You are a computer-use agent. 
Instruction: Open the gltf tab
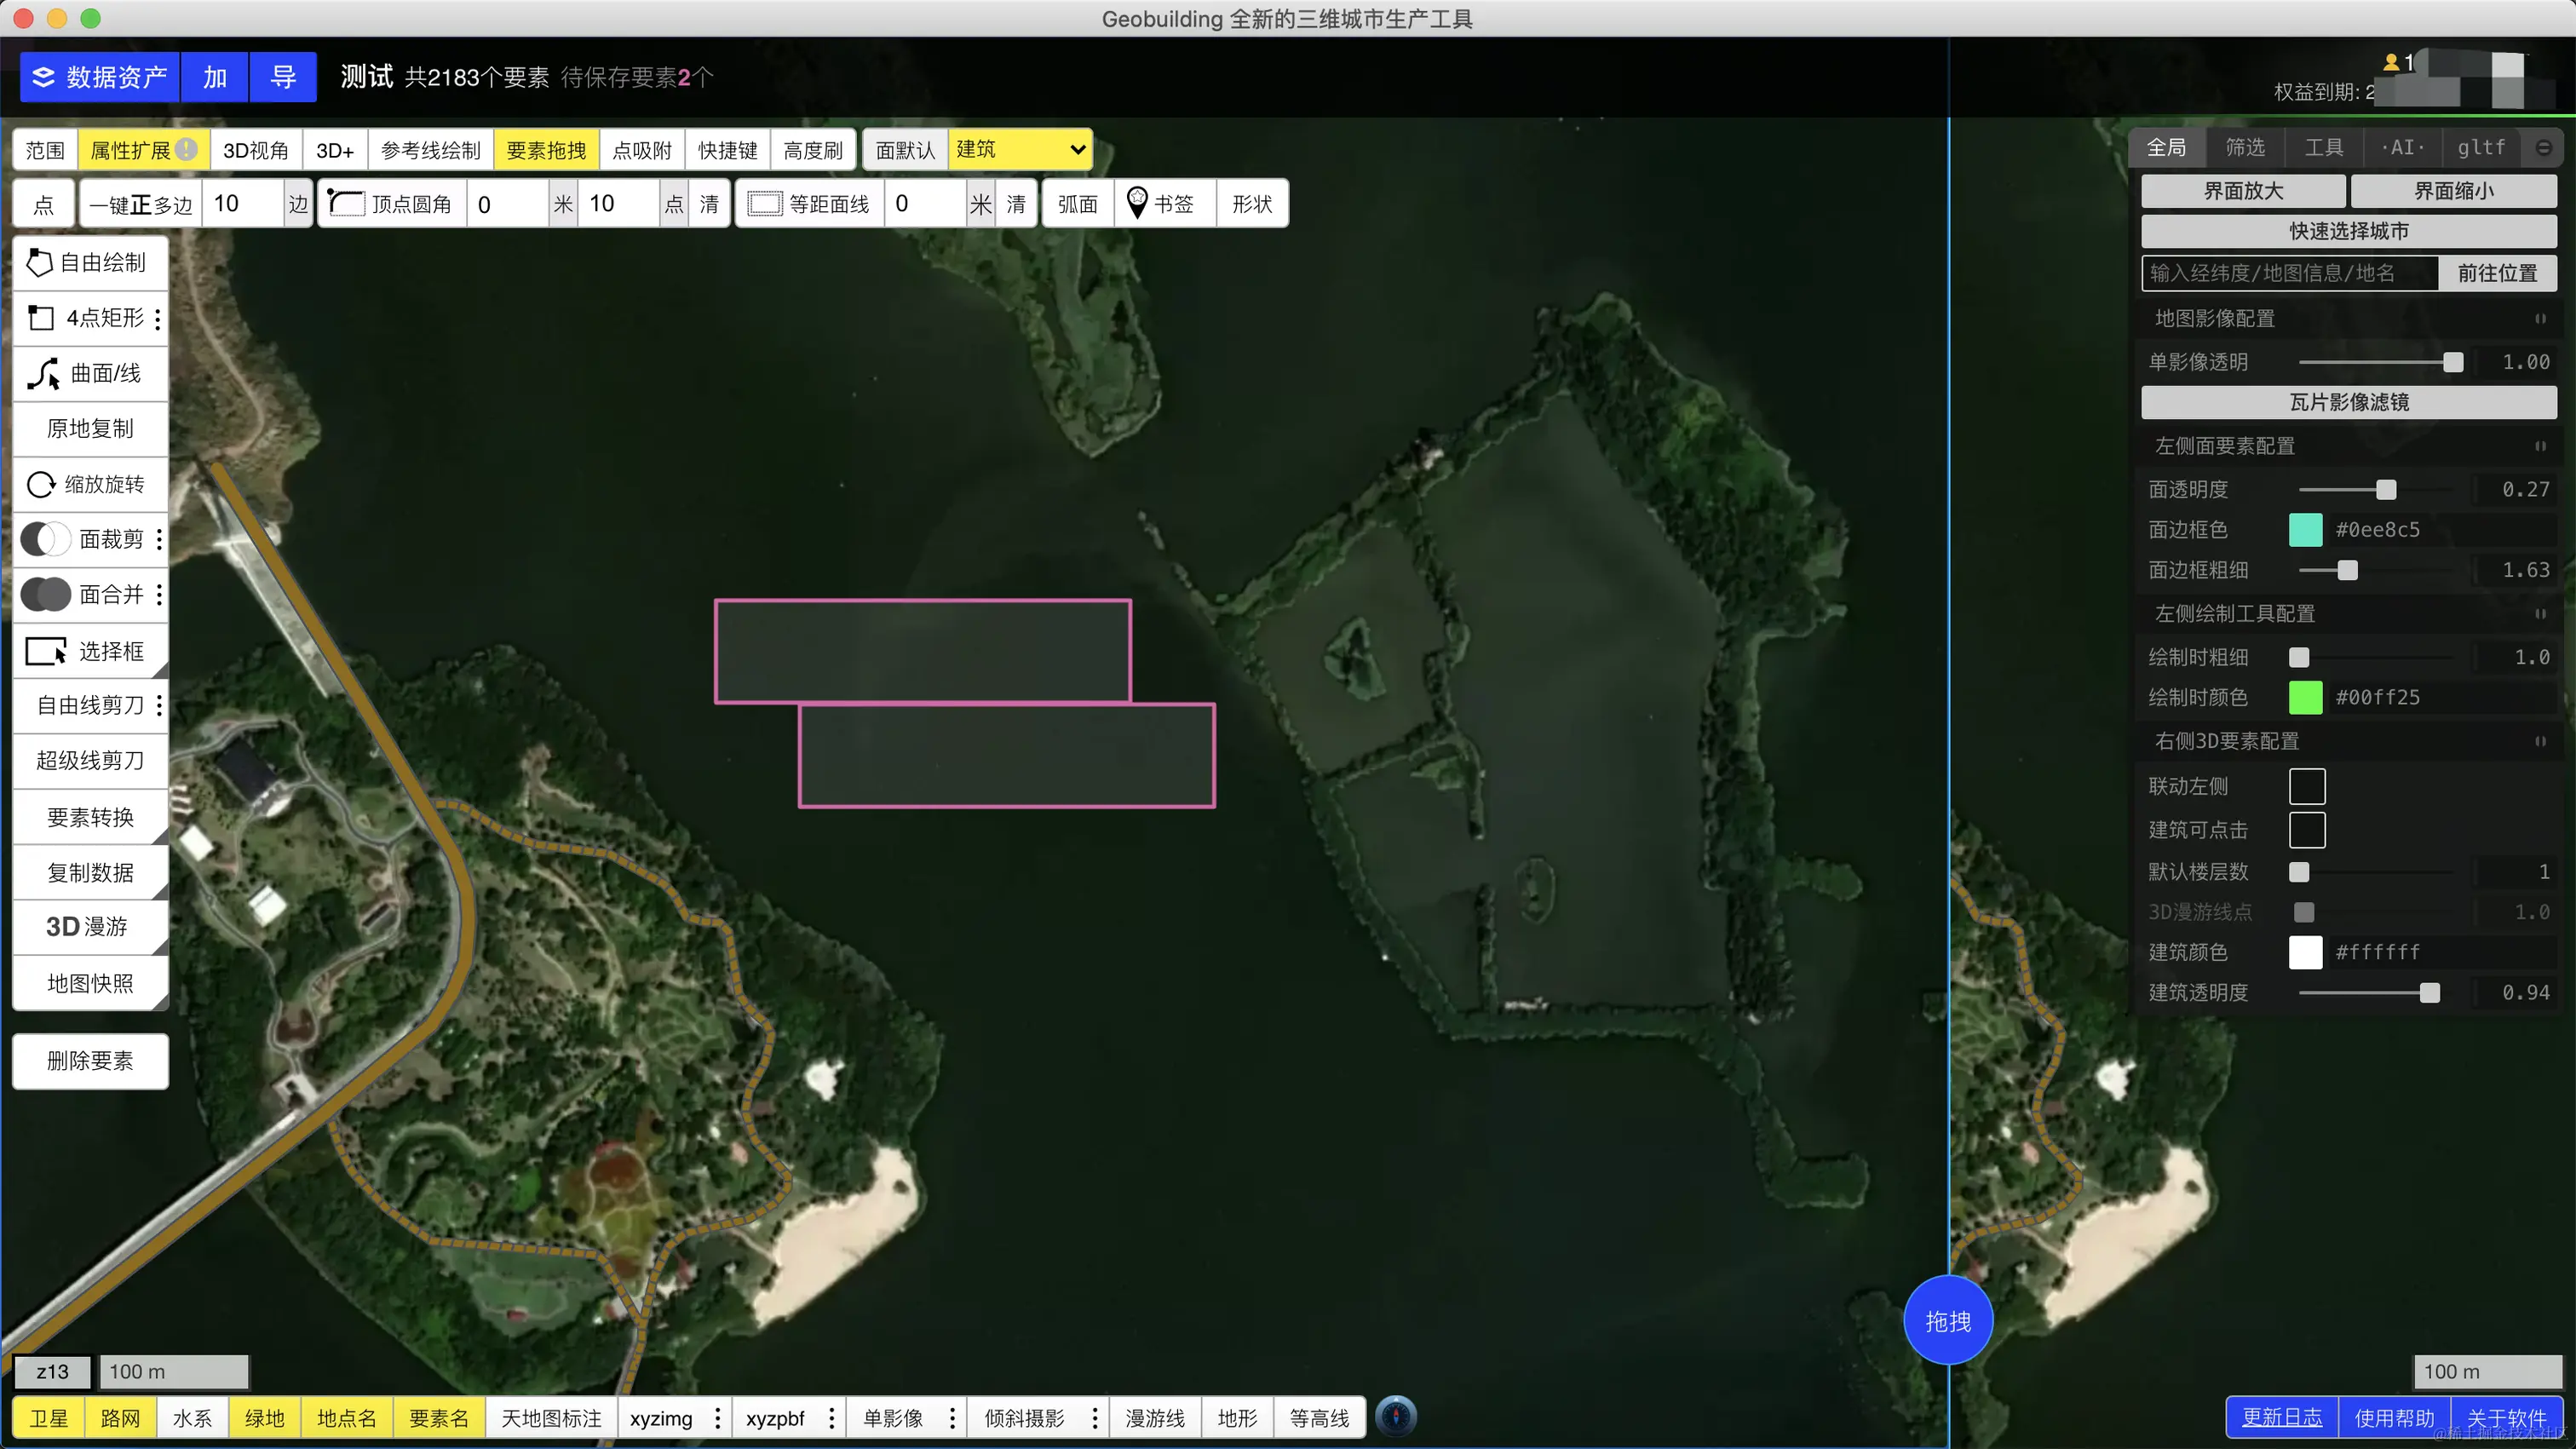click(x=2480, y=148)
